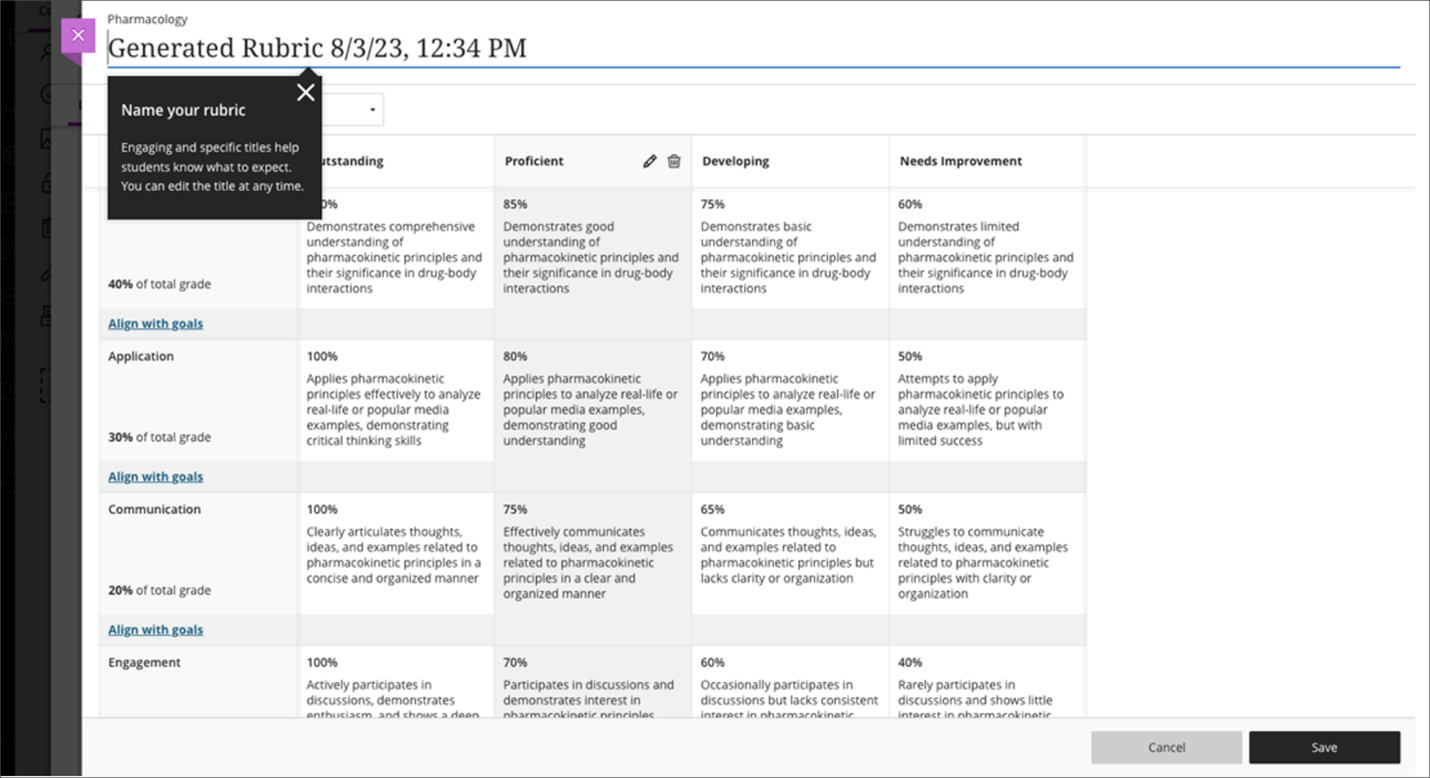Select the Developing column header

pos(736,161)
